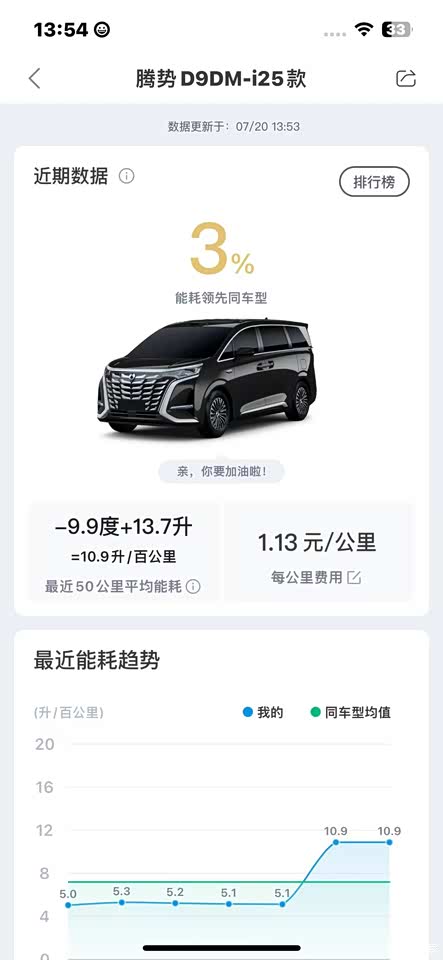Open info icon next to 最近50公里平均能耗

(193, 587)
